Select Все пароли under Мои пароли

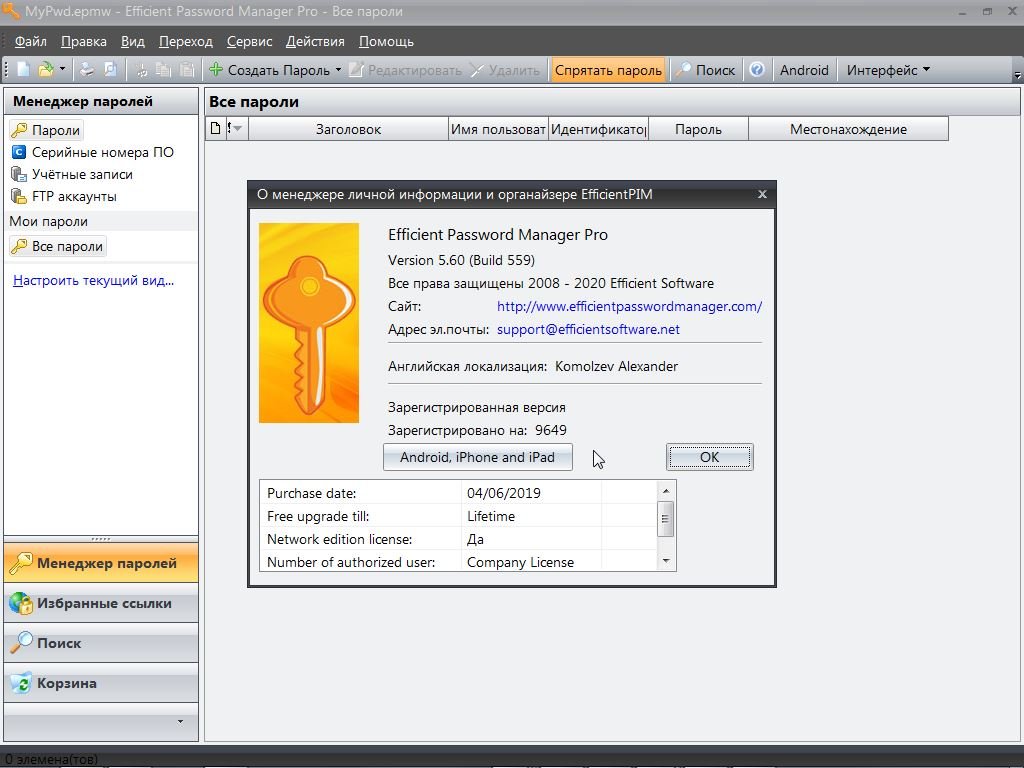click(x=57, y=246)
